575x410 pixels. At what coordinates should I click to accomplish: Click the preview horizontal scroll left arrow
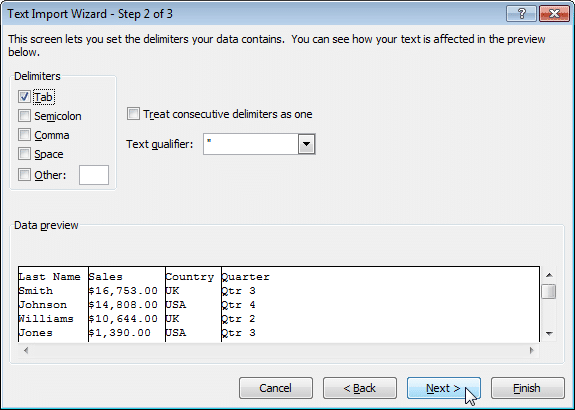tap(26, 350)
